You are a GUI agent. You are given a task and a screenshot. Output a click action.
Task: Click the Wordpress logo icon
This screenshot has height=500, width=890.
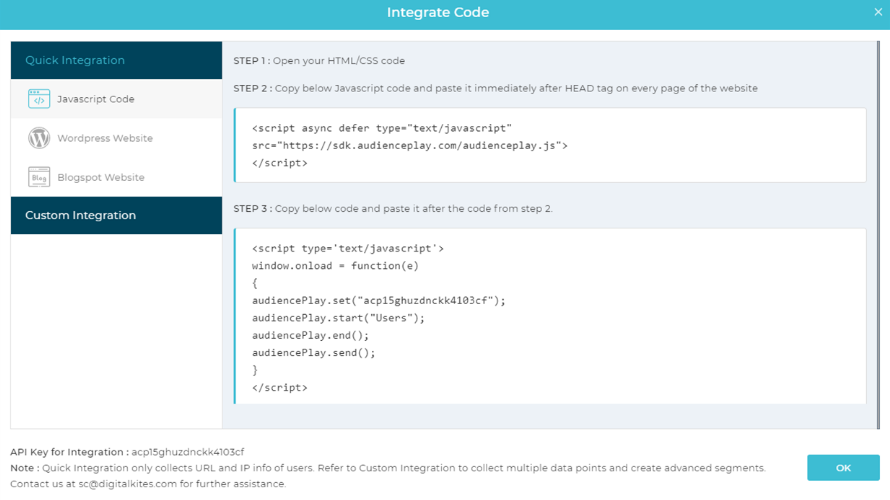[39, 138]
